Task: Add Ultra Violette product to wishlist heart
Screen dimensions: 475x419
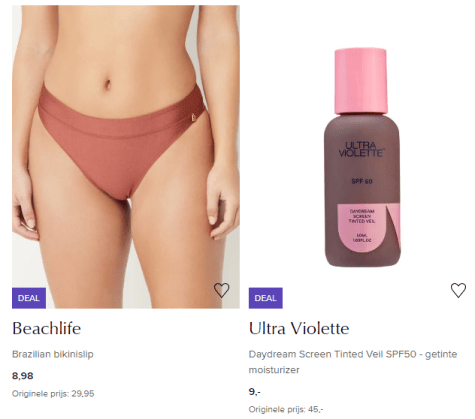Action: click(458, 290)
